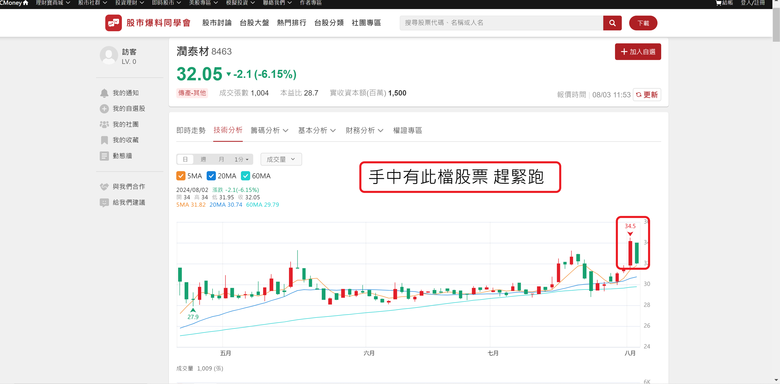
Task: Expand the 基本分析 dropdown tab
Action: [x=317, y=130]
